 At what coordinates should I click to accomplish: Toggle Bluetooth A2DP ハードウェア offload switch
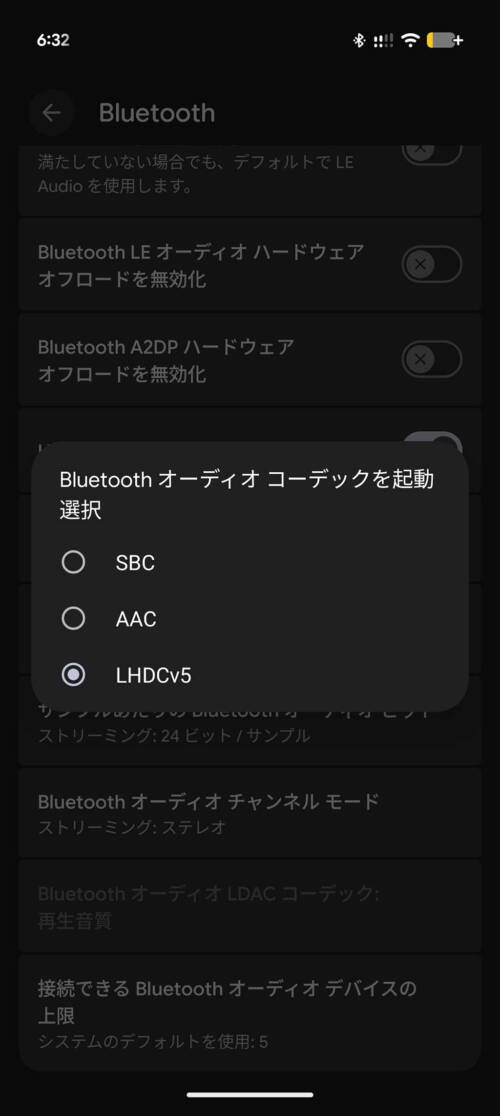pos(432,359)
